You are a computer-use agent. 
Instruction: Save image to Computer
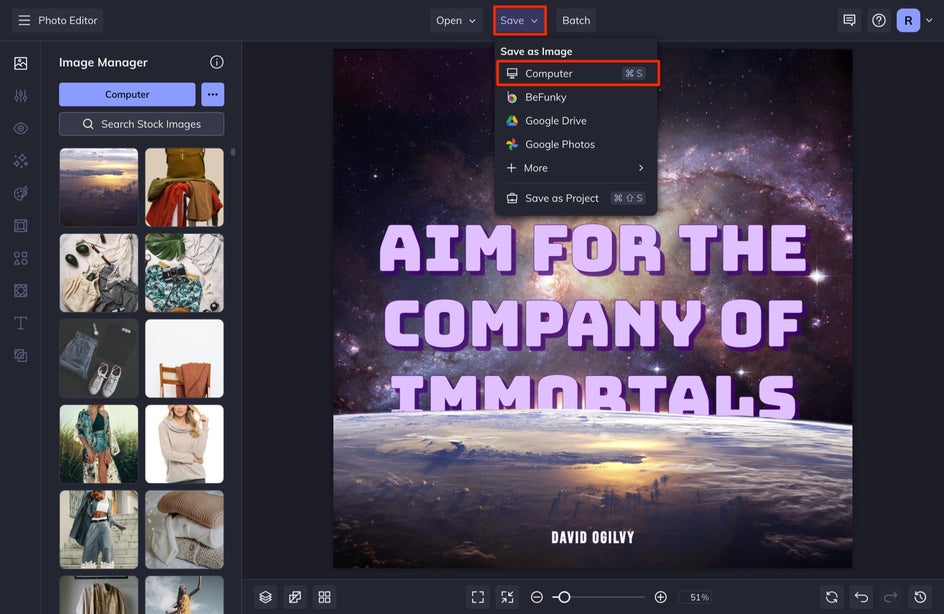pyautogui.click(x=576, y=73)
